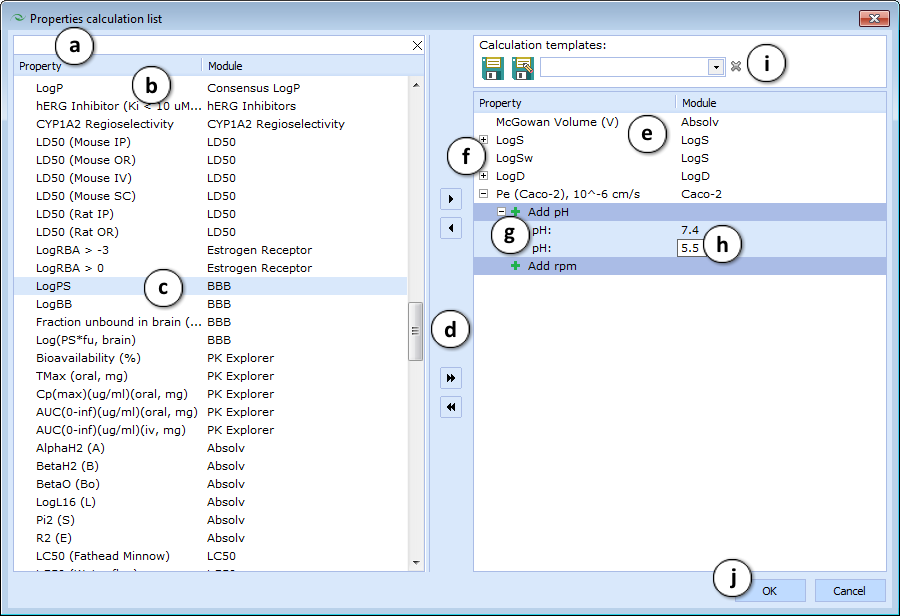900x616 pixels.
Task: Open the calculation templates dropdown
Action: (x=716, y=67)
